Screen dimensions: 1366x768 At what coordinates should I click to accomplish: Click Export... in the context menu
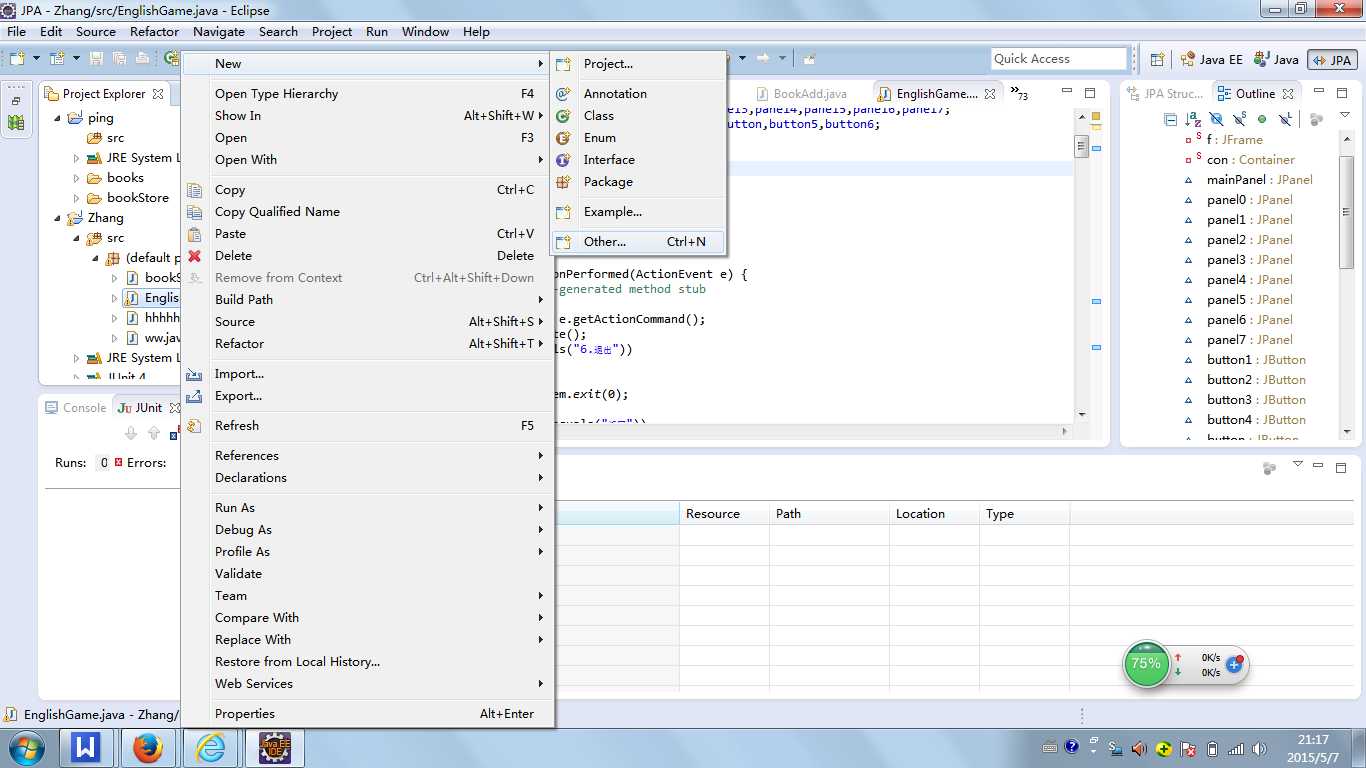[367, 396]
